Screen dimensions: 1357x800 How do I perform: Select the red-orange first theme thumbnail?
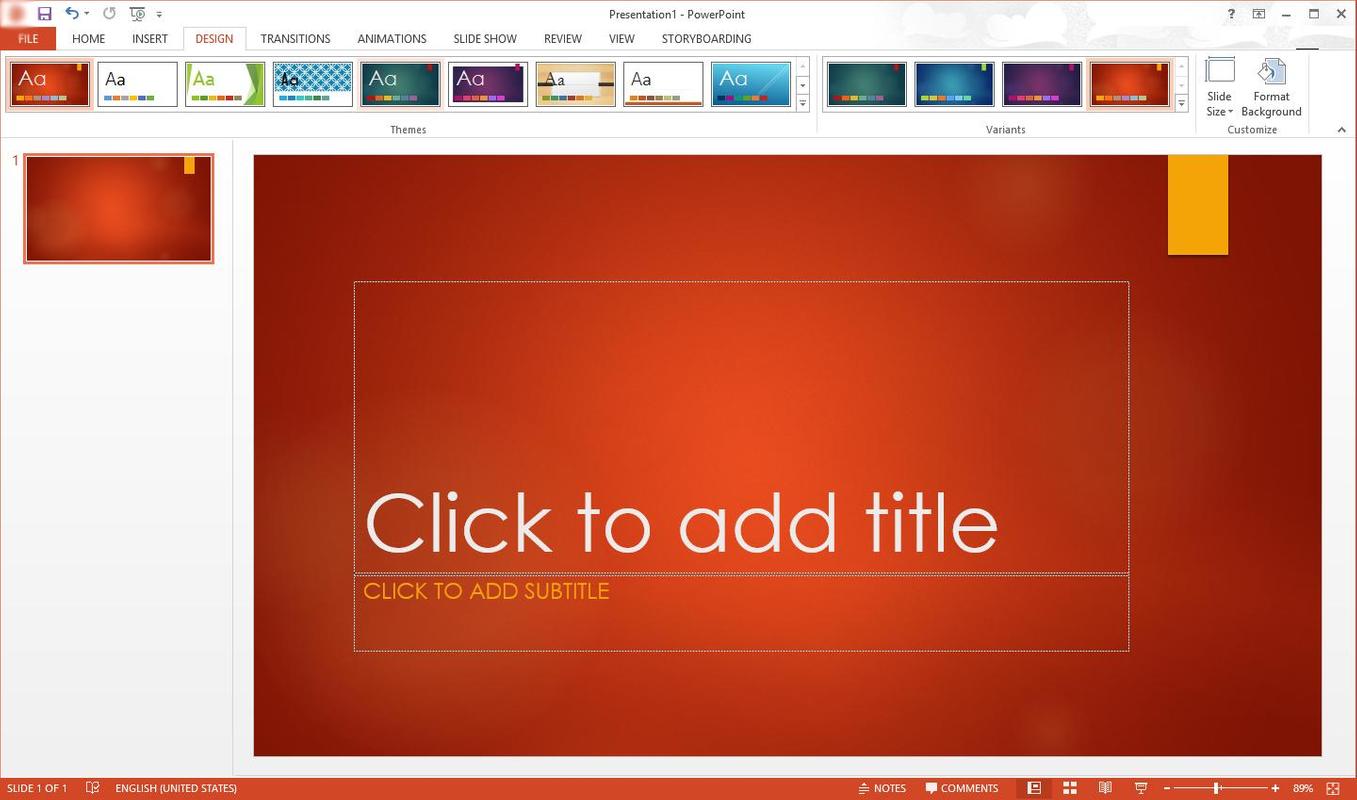coord(49,84)
